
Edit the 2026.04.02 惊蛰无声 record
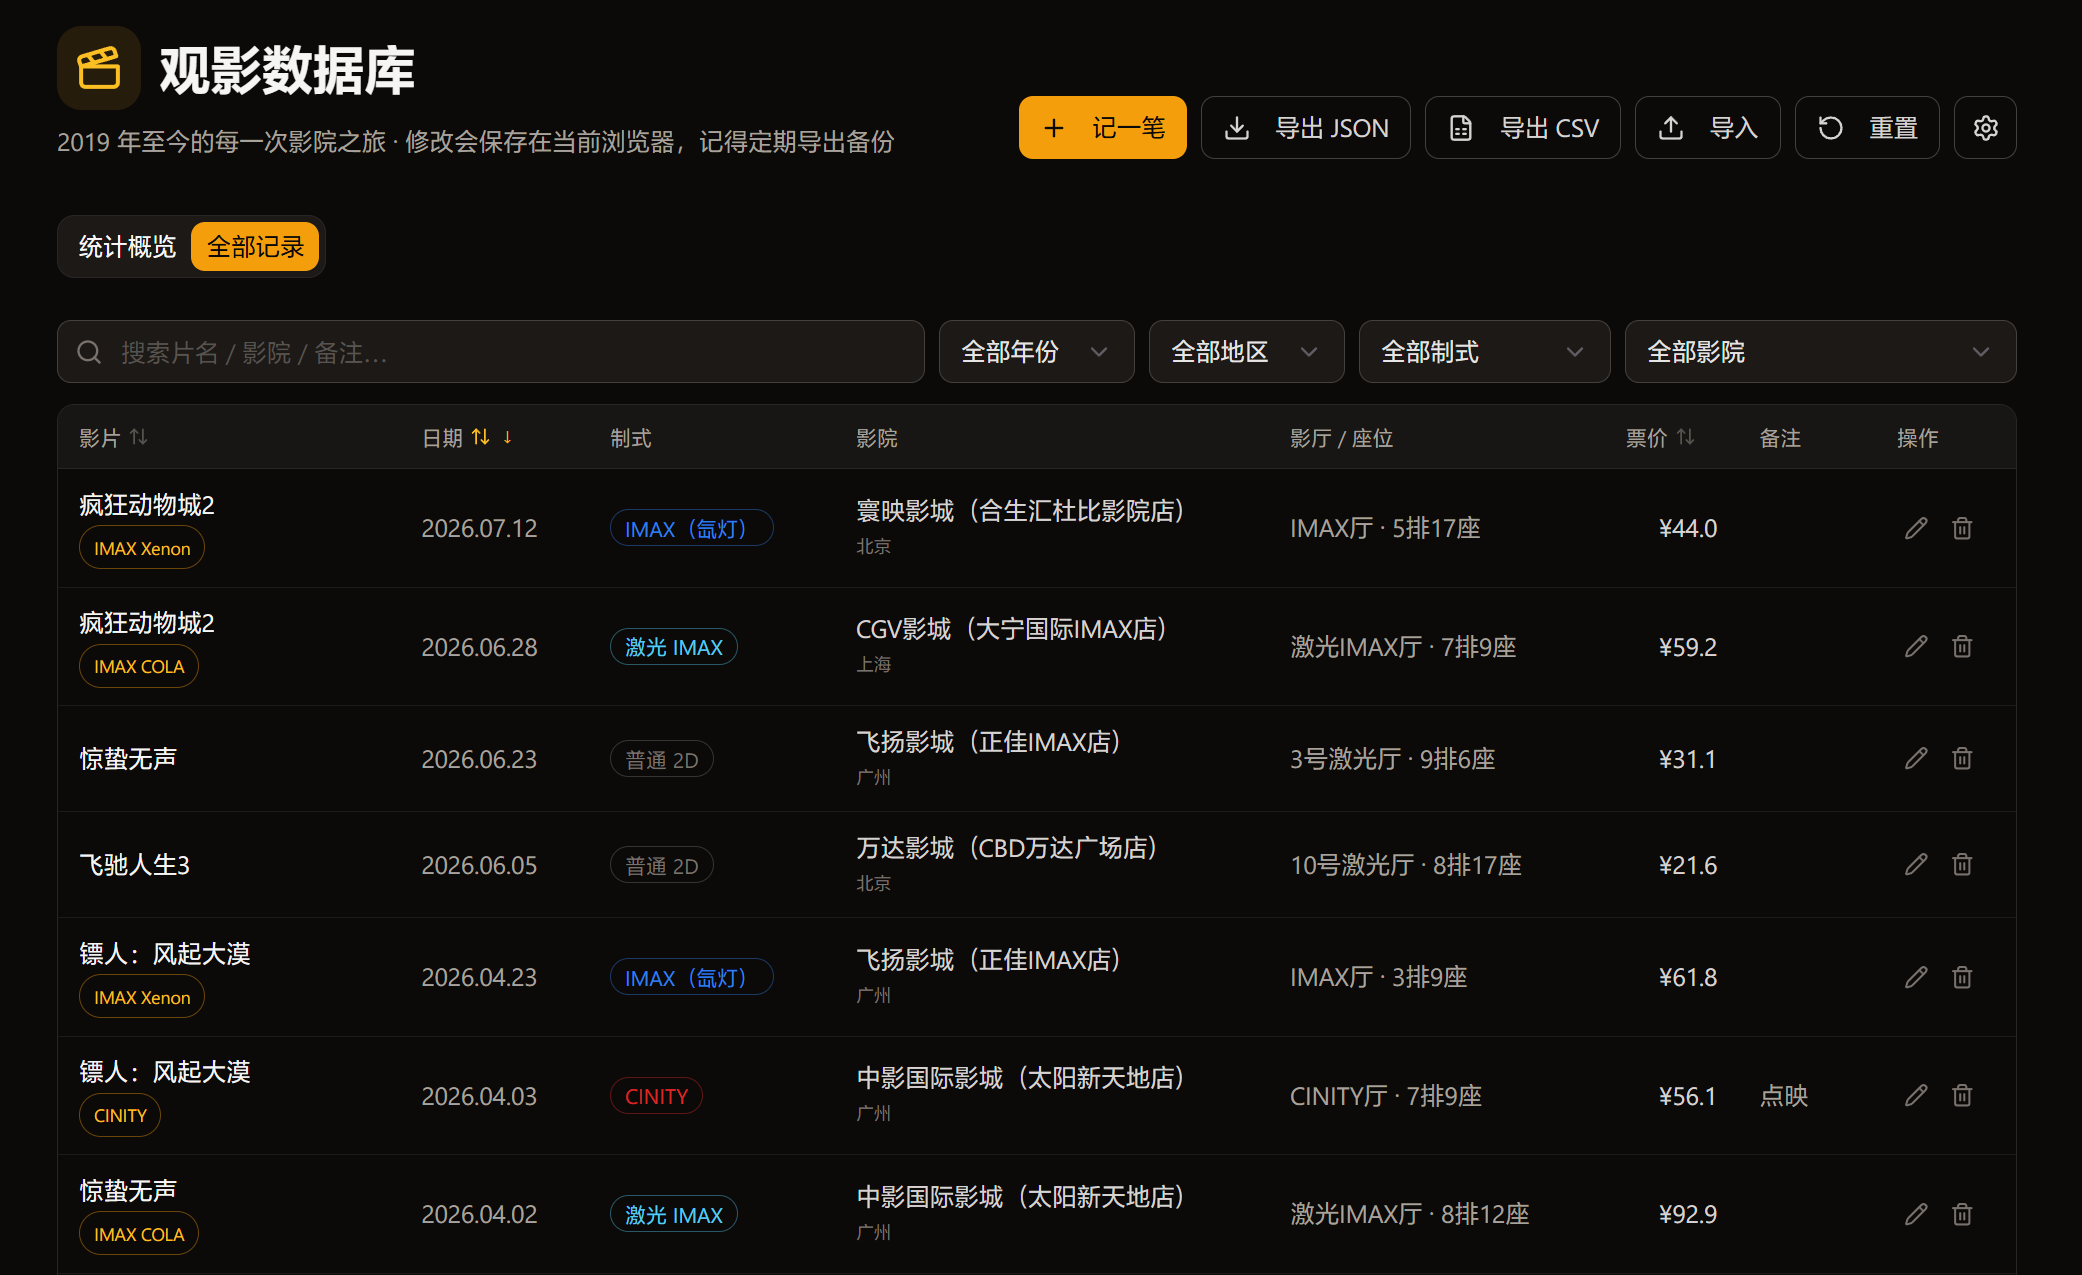(x=1916, y=1214)
